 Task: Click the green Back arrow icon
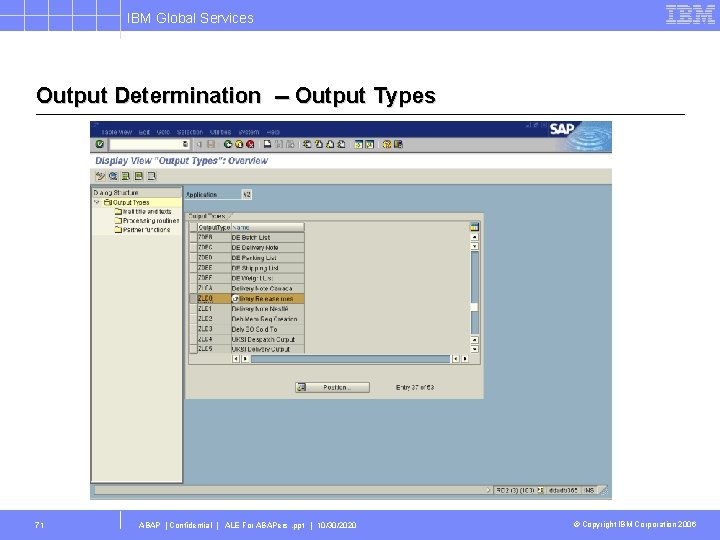[228, 144]
